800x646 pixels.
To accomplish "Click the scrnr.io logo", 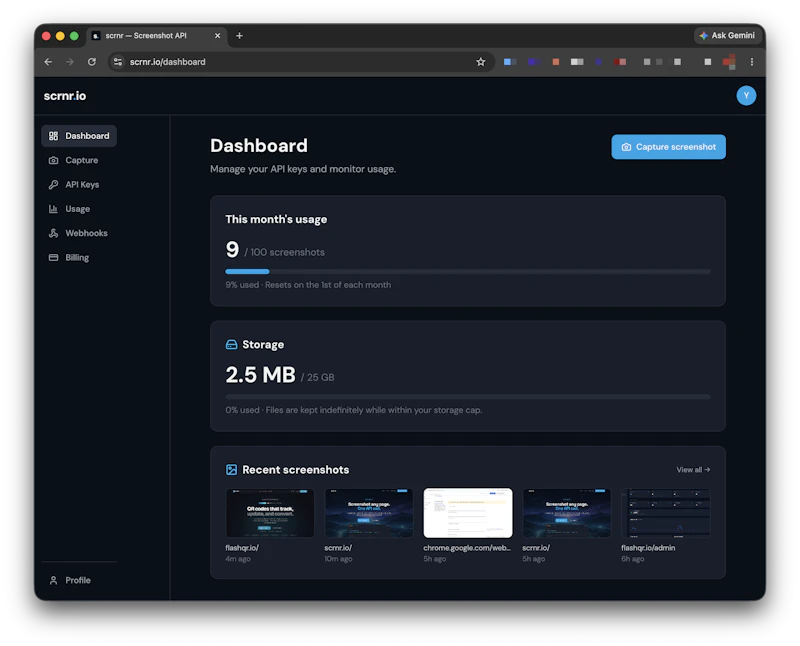I will (x=65, y=96).
